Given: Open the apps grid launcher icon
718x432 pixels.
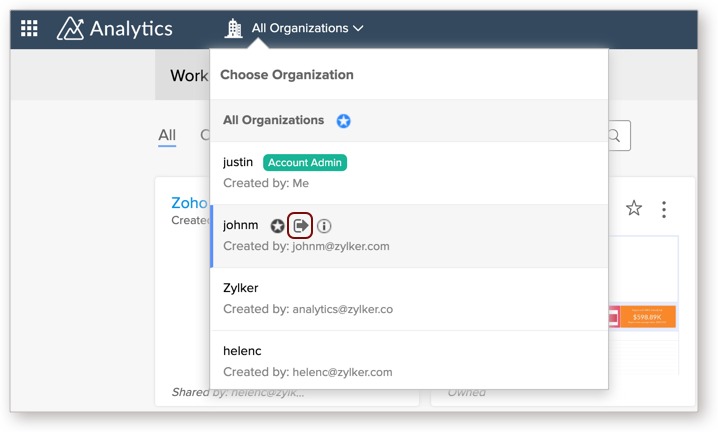Looking at the screenshot, I should coord(29,28).
